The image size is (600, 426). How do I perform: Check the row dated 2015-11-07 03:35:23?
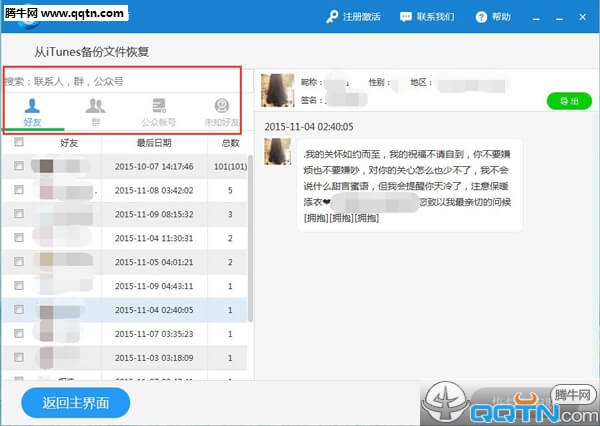(x=19, y=333)
